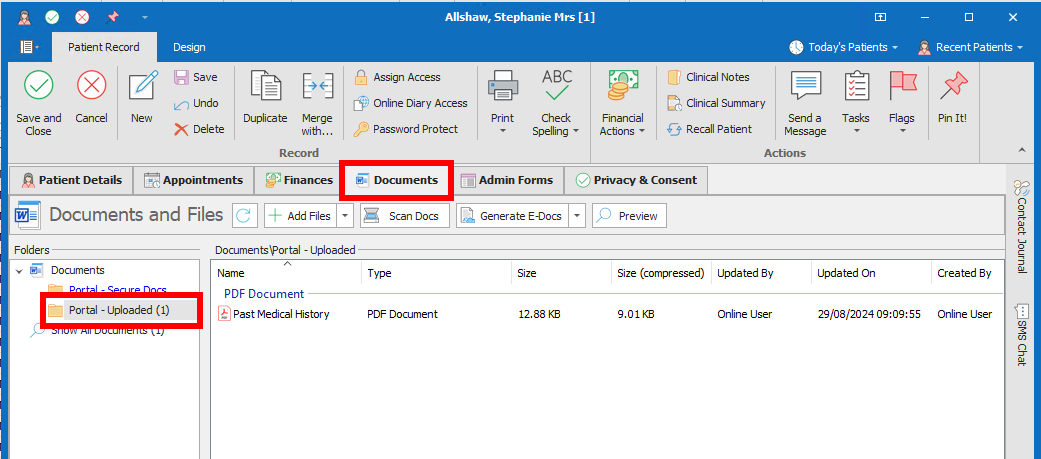Click the Save and Close icon

39,87
